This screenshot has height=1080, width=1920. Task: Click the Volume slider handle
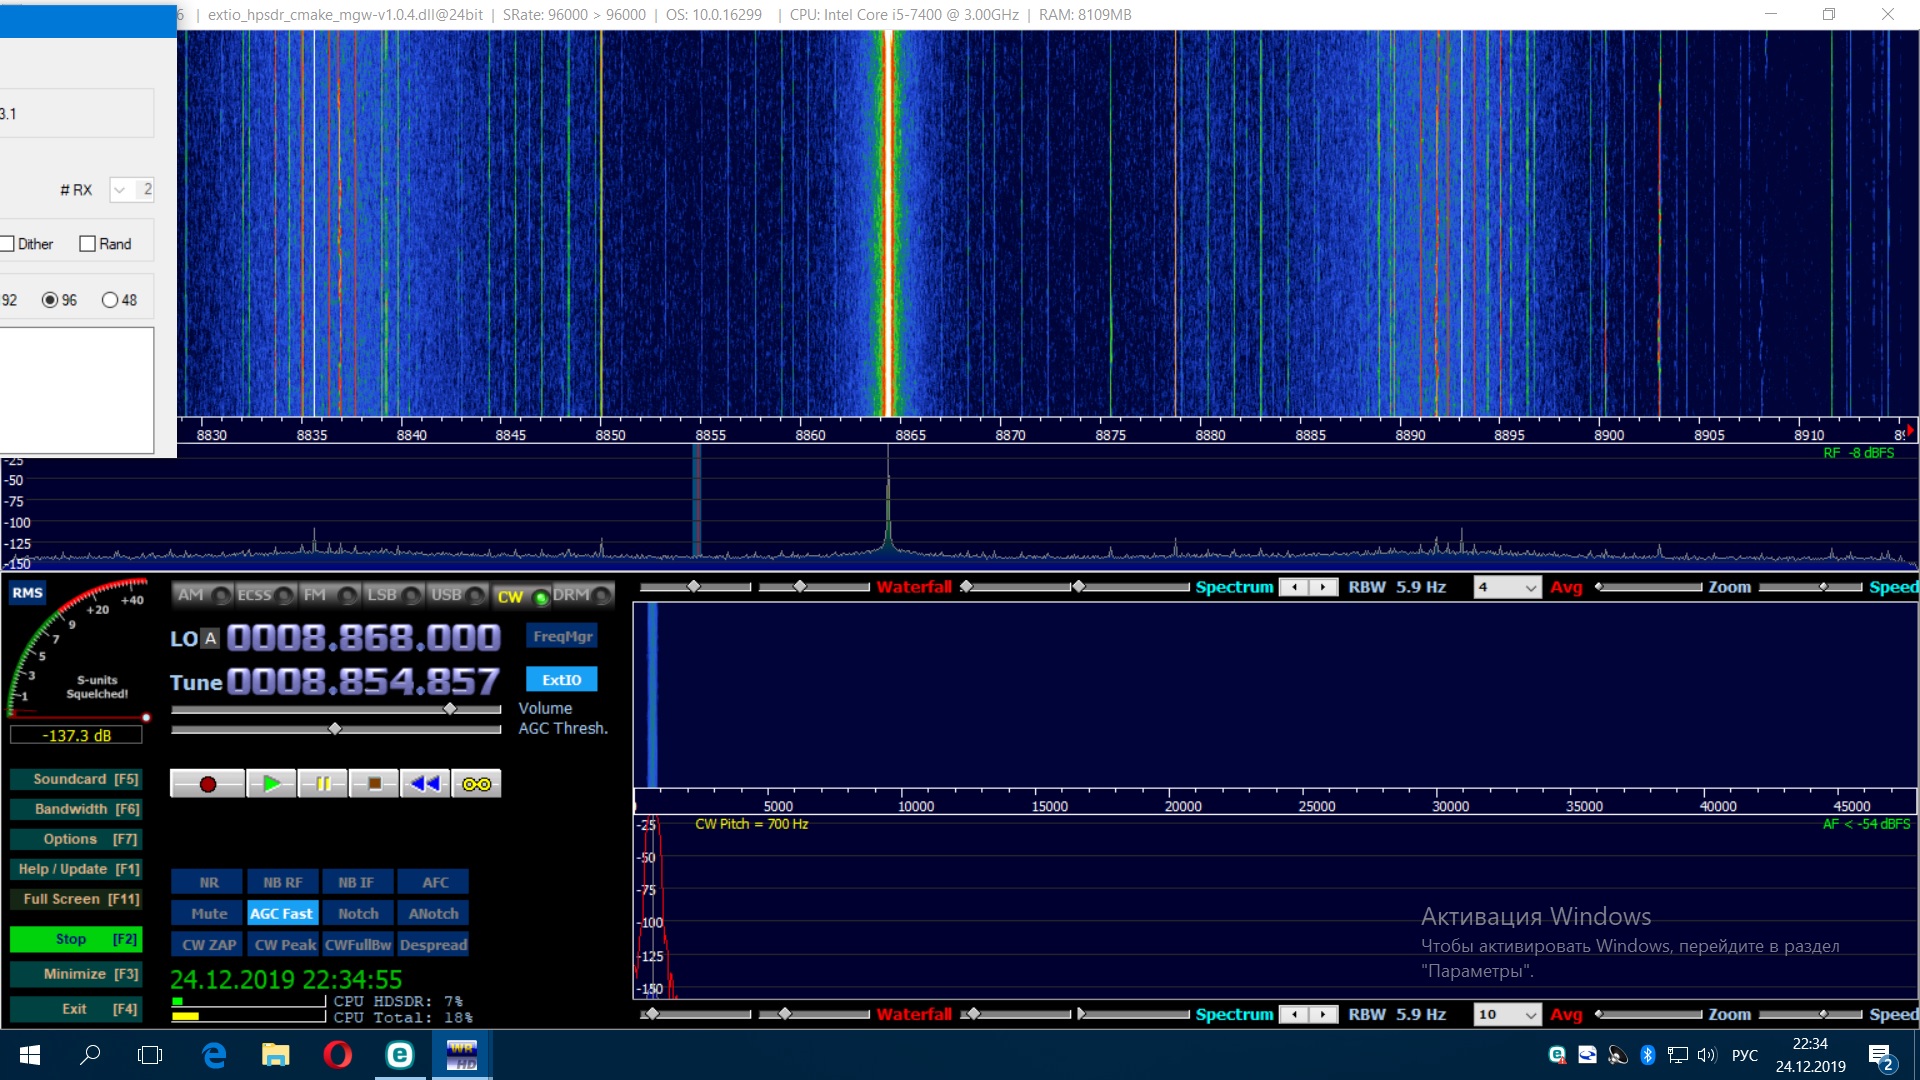450,709
